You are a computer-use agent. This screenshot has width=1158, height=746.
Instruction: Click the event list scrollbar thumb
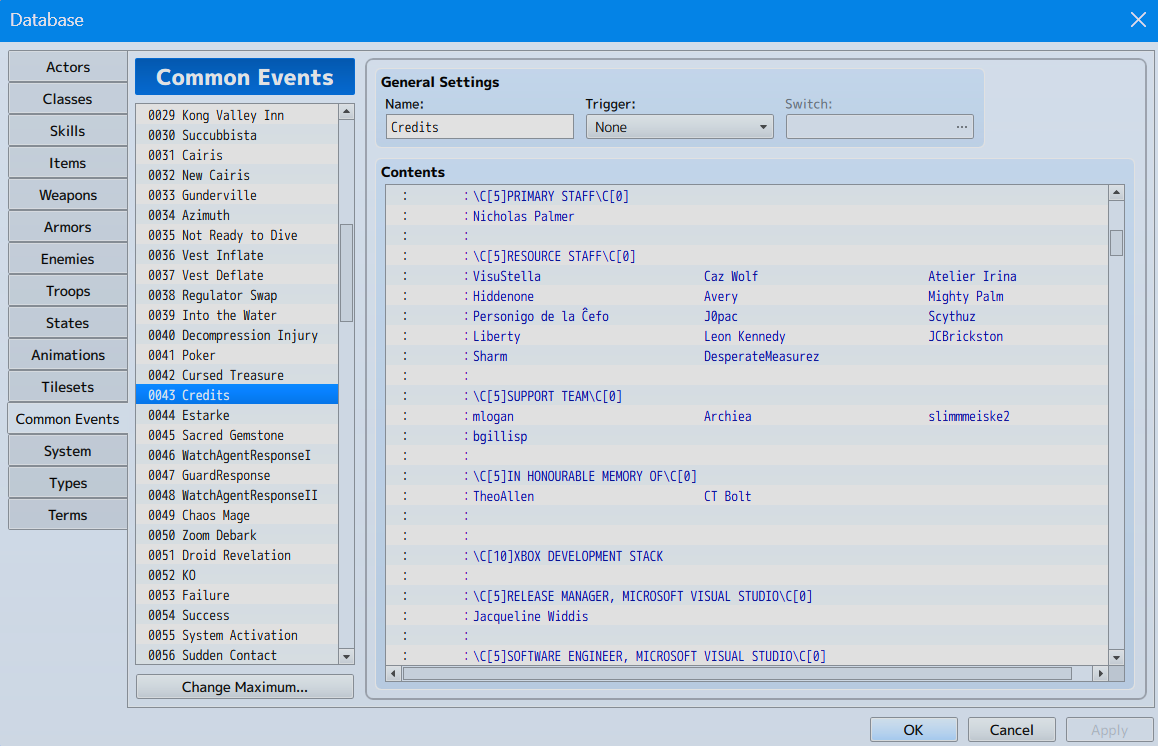click(x=346, y=273)
